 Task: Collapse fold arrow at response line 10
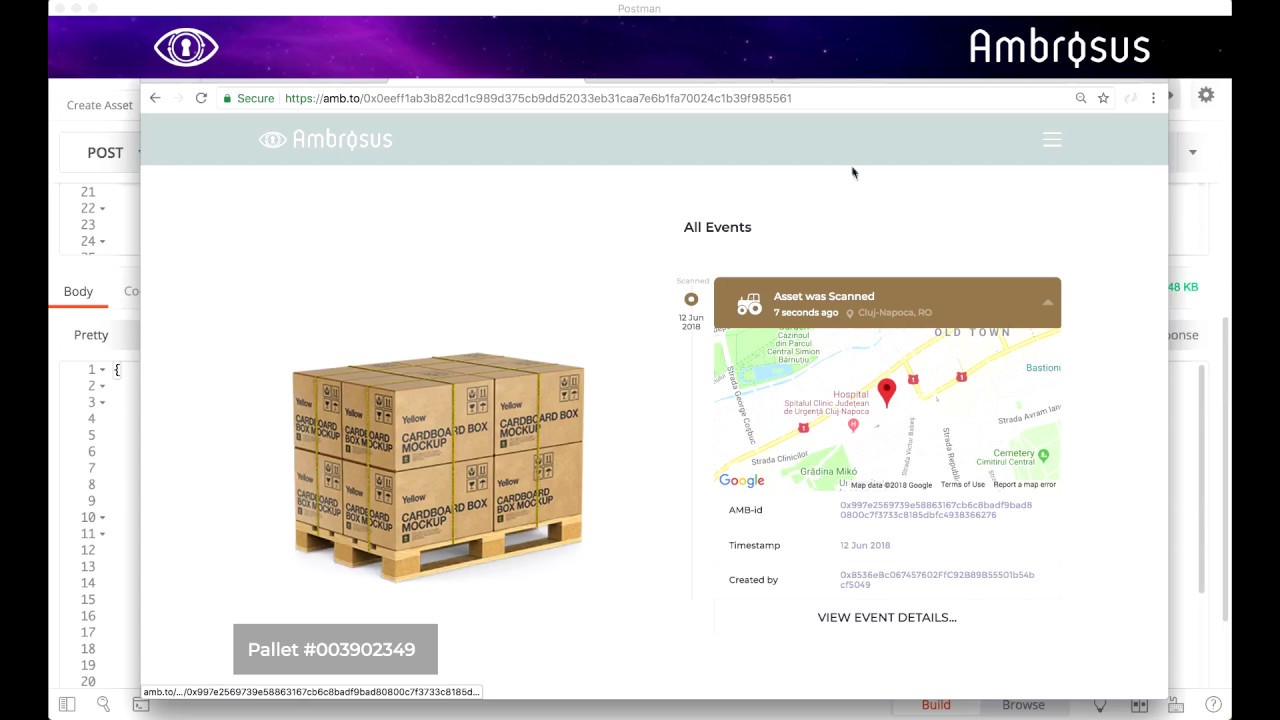(x=102, y=518)
